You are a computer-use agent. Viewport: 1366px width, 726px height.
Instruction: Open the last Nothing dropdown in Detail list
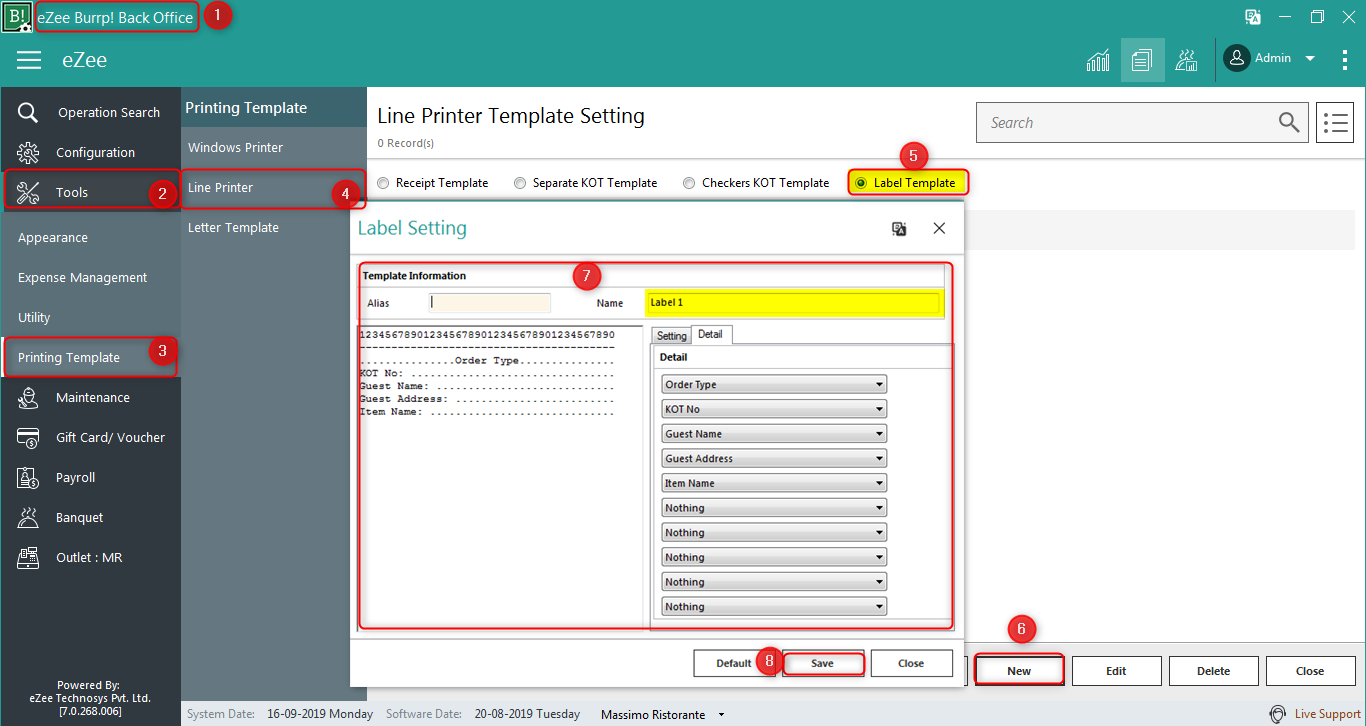coord(774,606)
